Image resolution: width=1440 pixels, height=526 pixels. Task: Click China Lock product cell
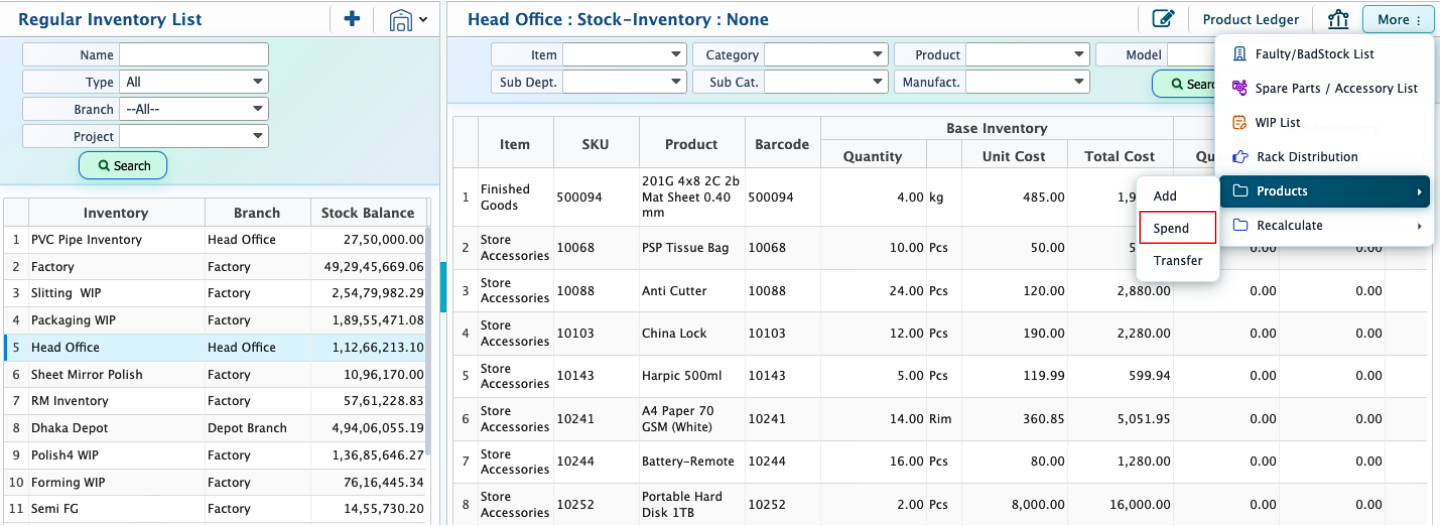point(692,334)
